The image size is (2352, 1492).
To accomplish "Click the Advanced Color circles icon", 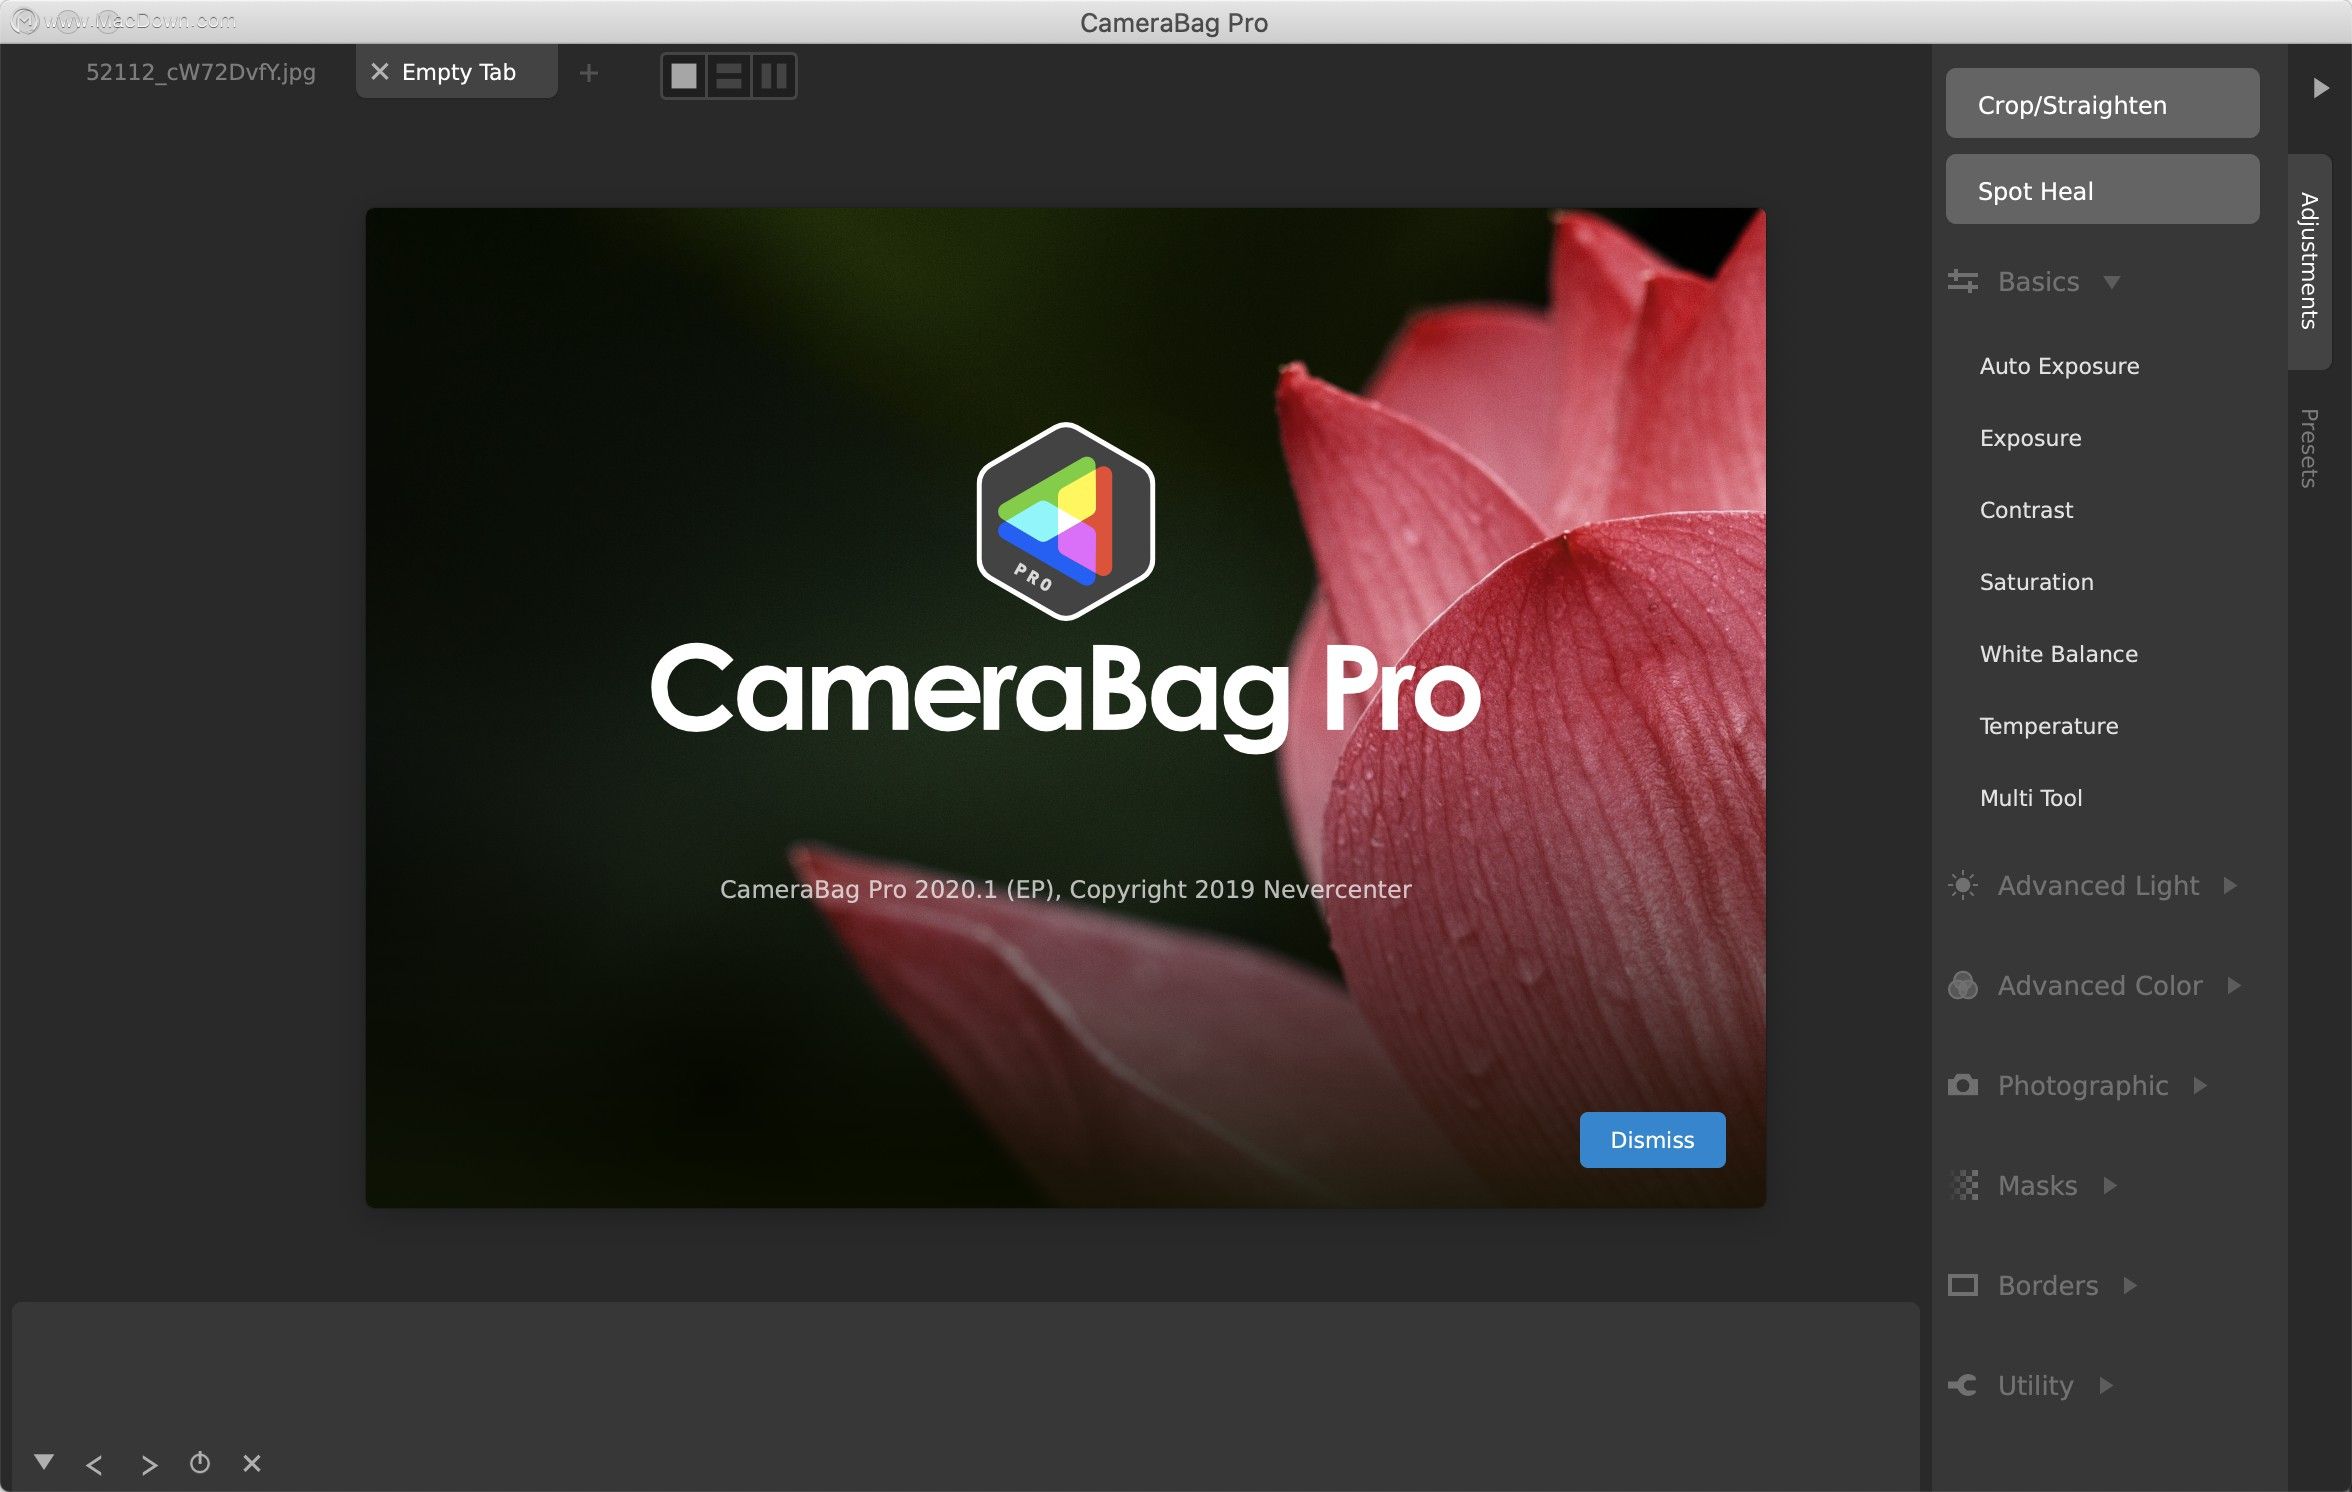I will 1963,986.
